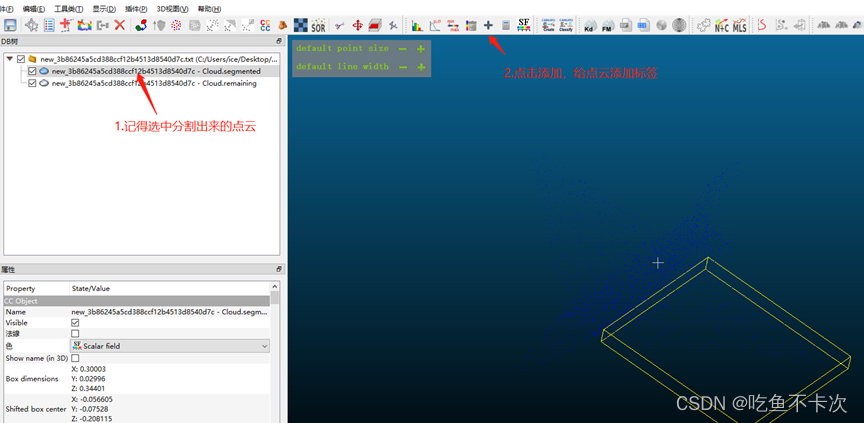
Task: Click the merge clouds red-green-blue icon
Action: click(142, 25)
